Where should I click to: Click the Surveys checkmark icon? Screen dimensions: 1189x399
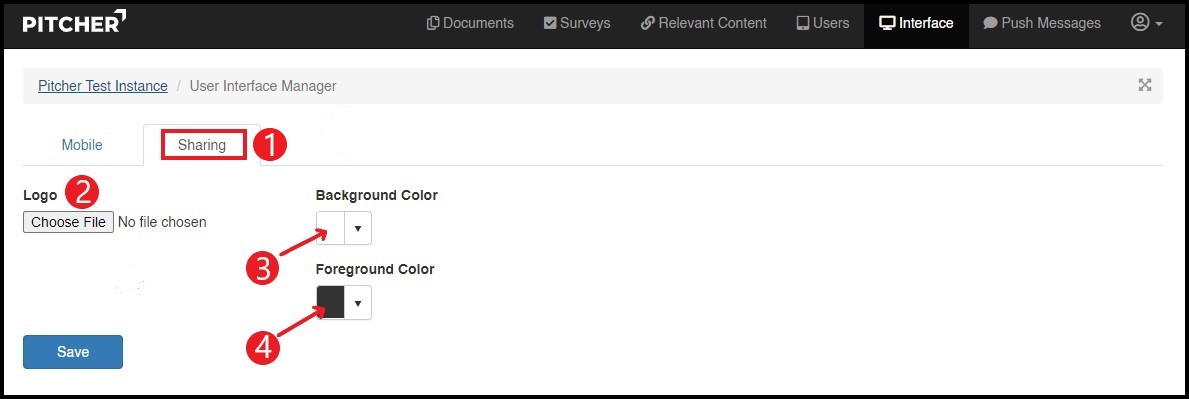click(x=551, y=24)
